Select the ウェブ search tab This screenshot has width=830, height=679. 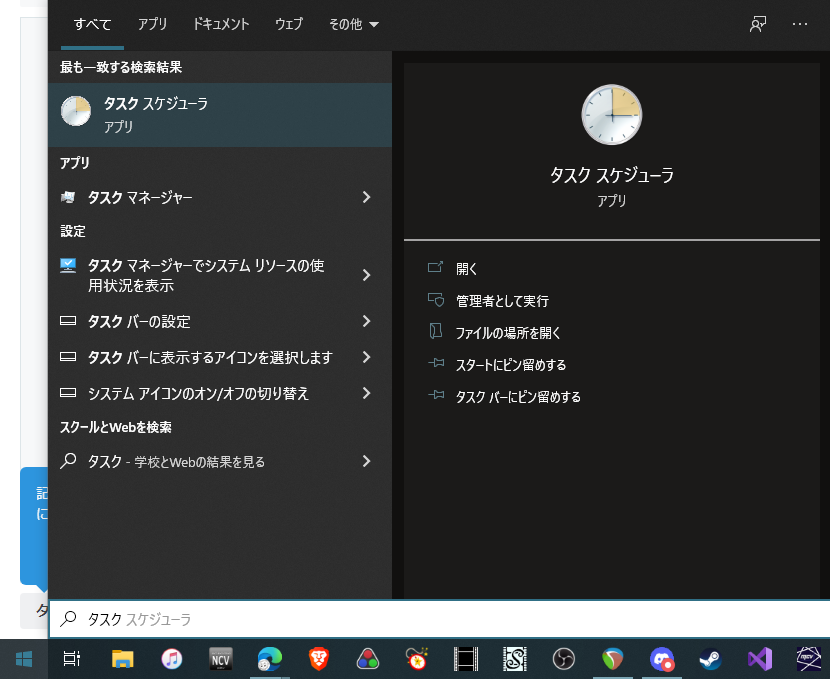(289, 24)
